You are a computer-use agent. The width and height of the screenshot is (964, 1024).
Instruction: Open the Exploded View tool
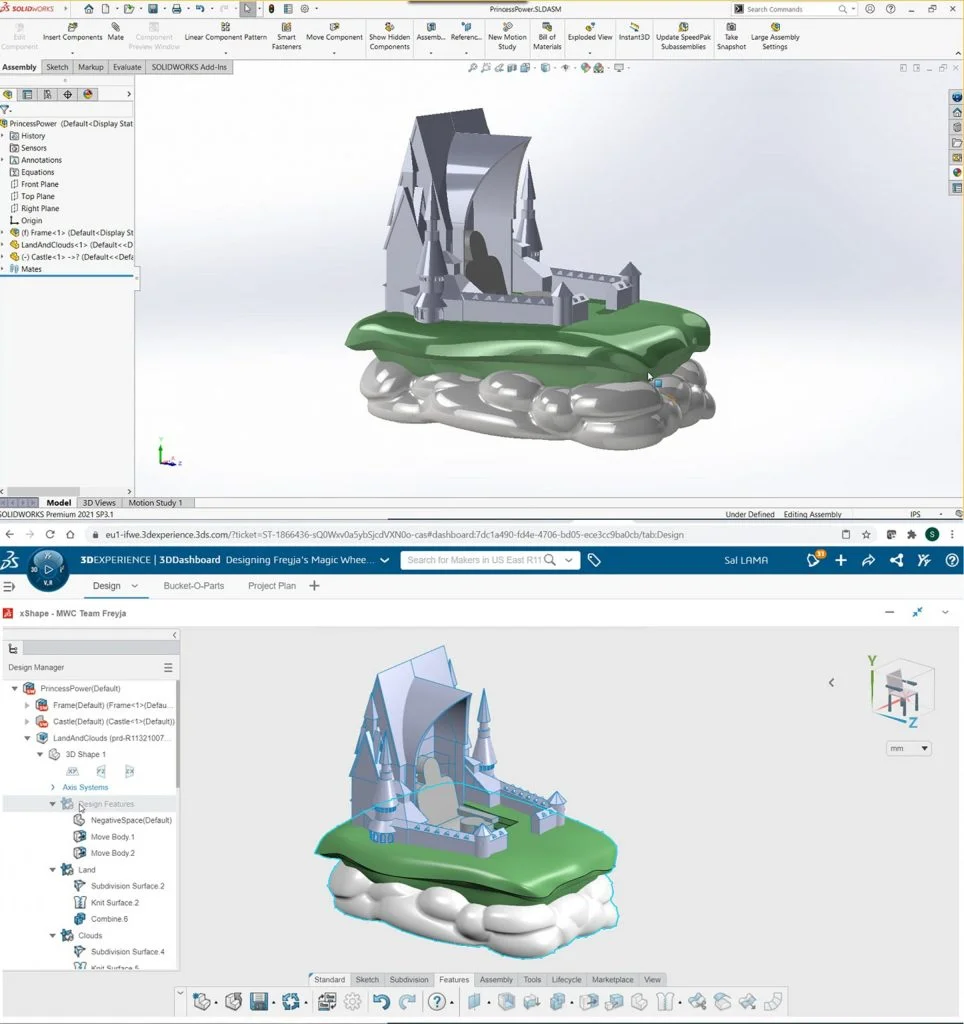click(590, 31)
